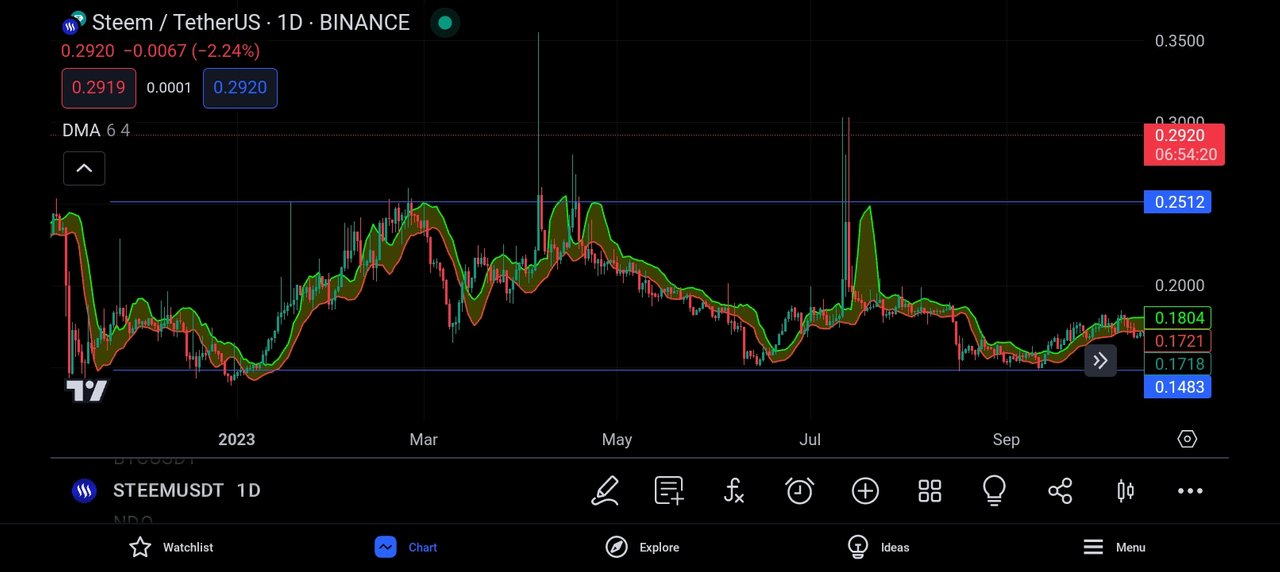Tap the lightbulb ideas icon in toolbar
The width and height of the screenshot is (1280, 572).
(x=994, y=490)
